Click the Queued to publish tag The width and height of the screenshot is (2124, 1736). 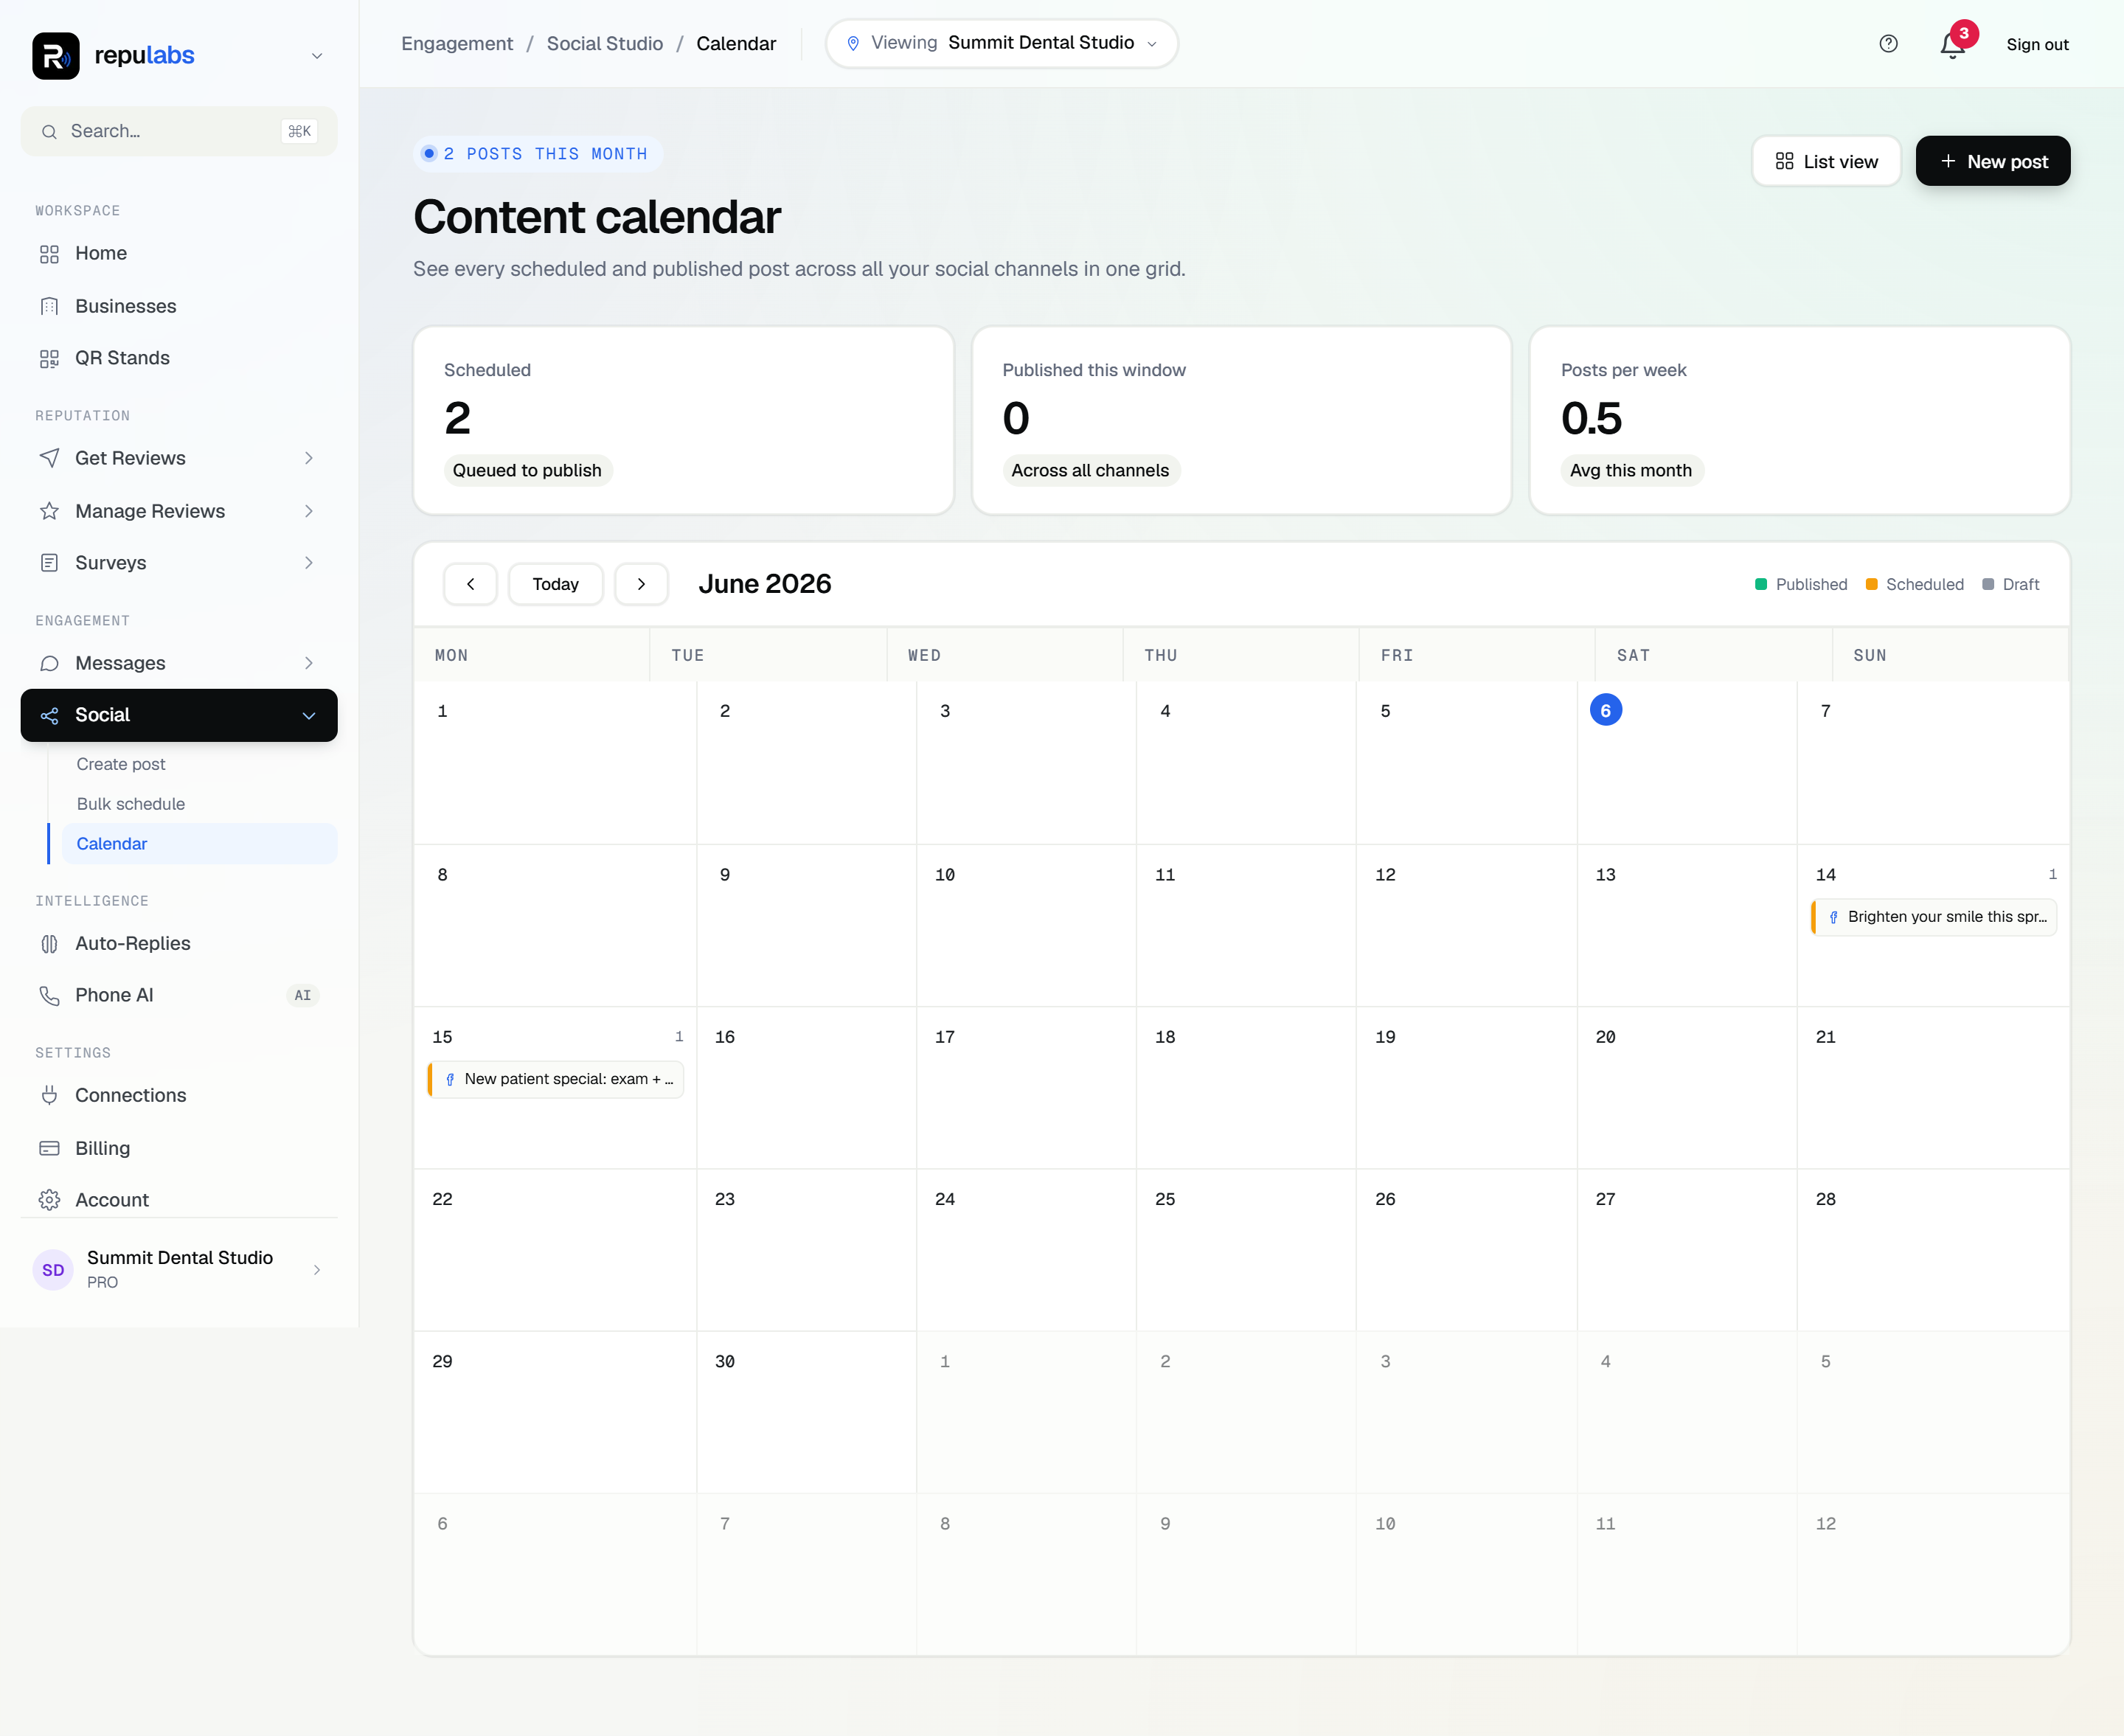point(527,471)
